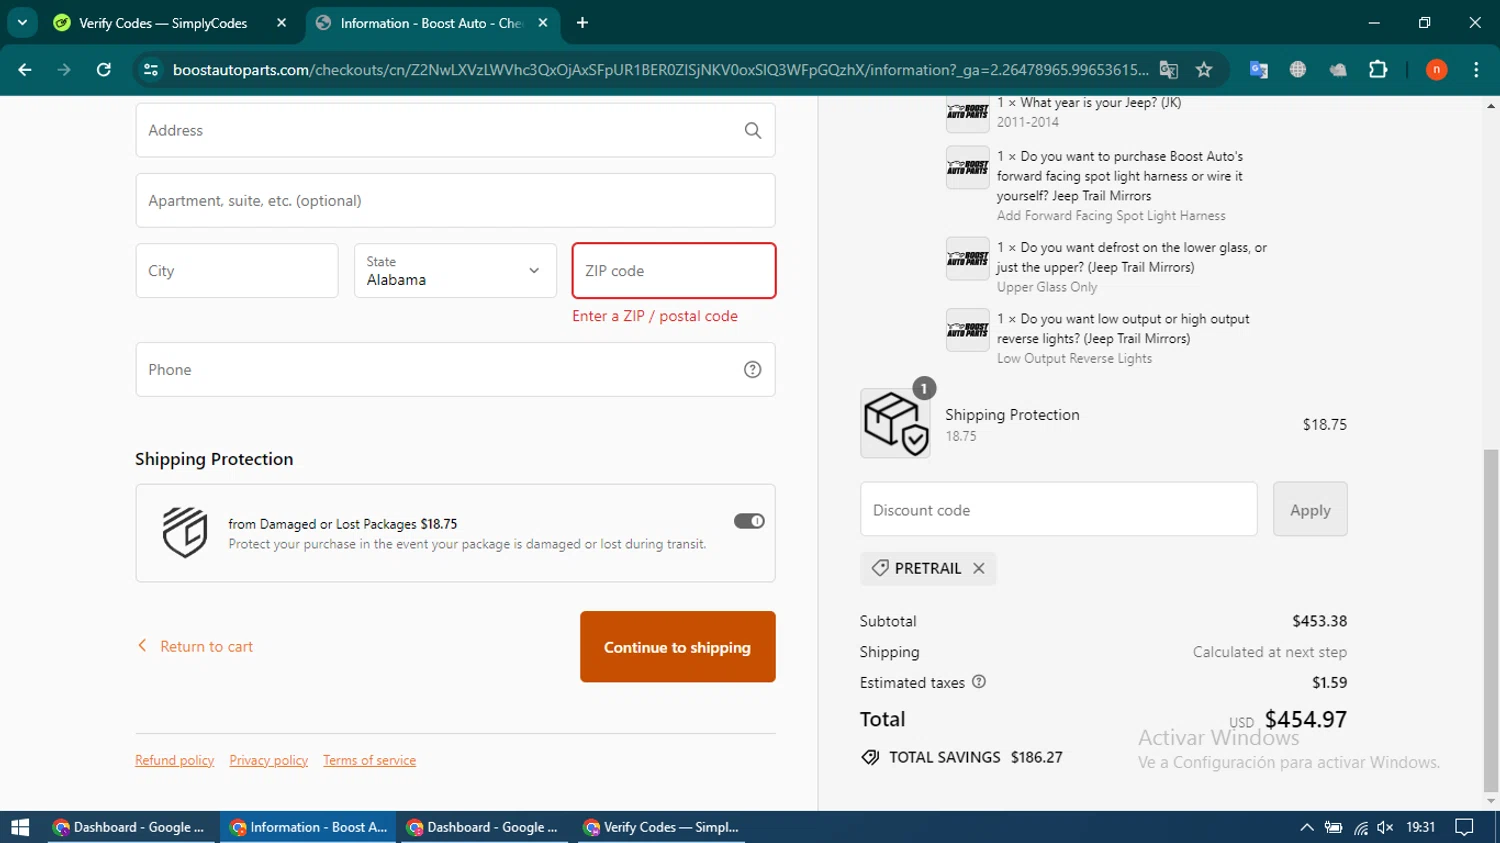Click the defrost lower glass item thumbnail
This screenshot has width=1500, height=843.
point(967,258)
